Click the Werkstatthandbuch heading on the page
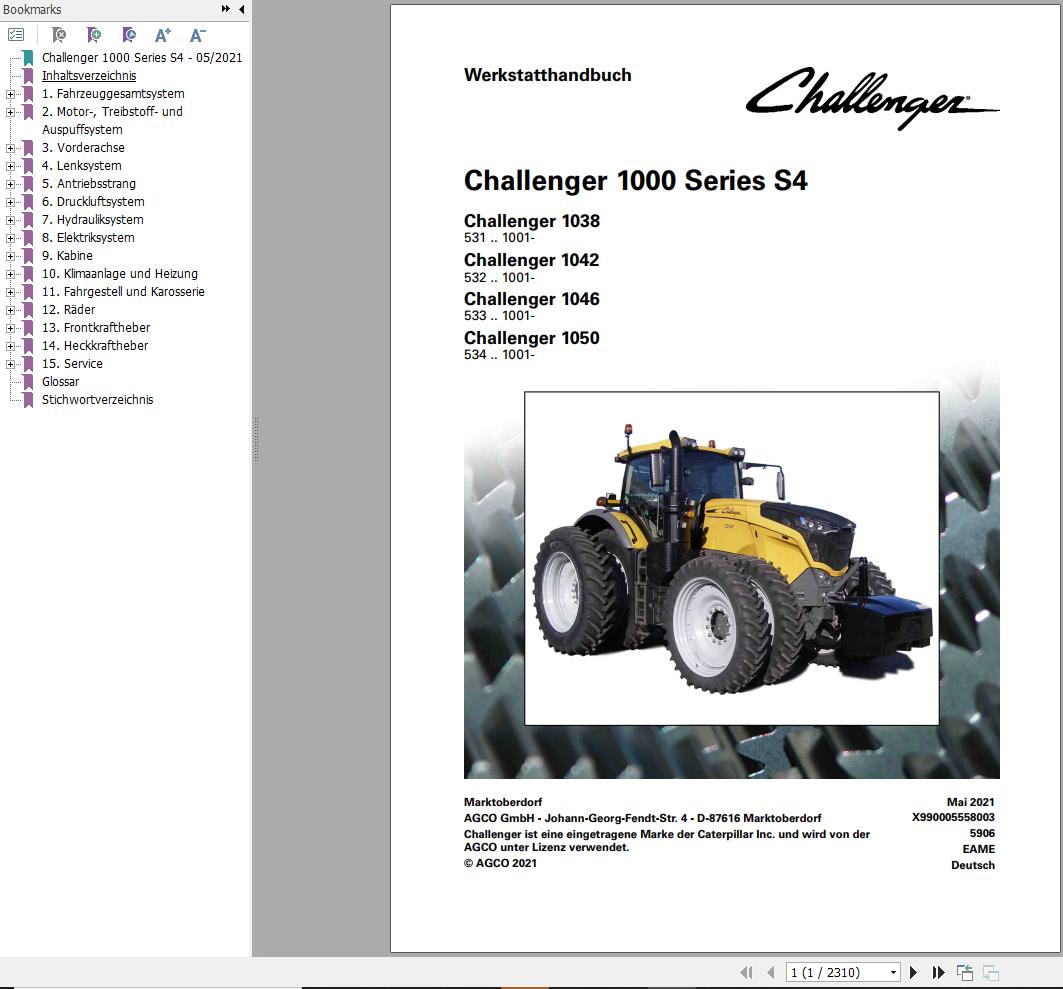The height and width of the screenshot is (989, 1063). pyautogui.click(x=548, y=75)
